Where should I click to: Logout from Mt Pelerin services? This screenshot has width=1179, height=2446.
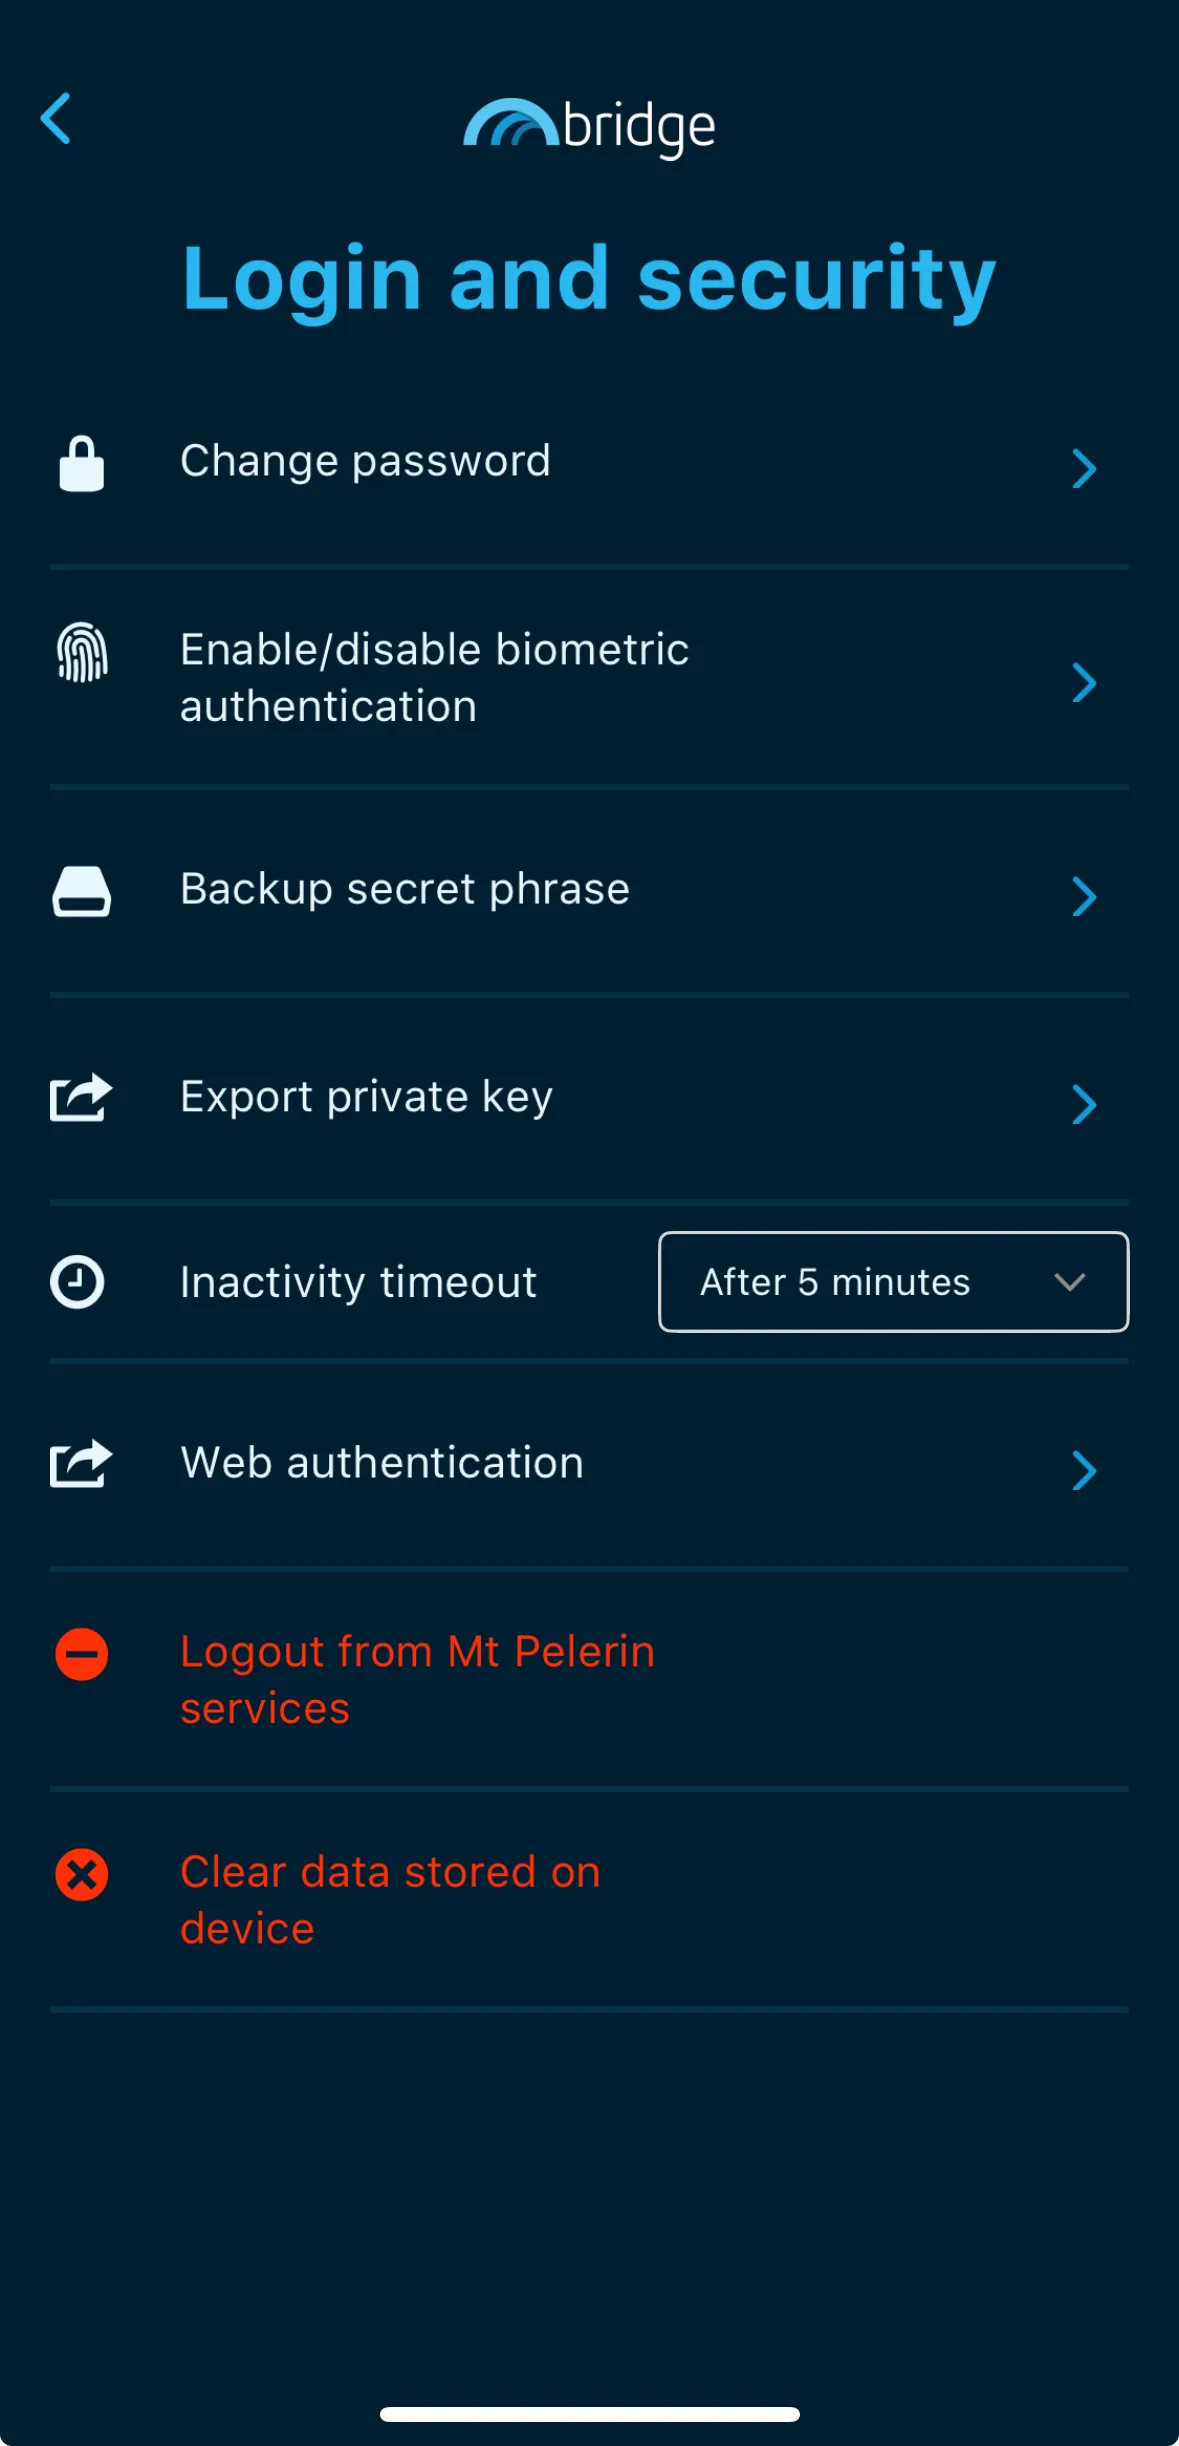point(415,1678)
